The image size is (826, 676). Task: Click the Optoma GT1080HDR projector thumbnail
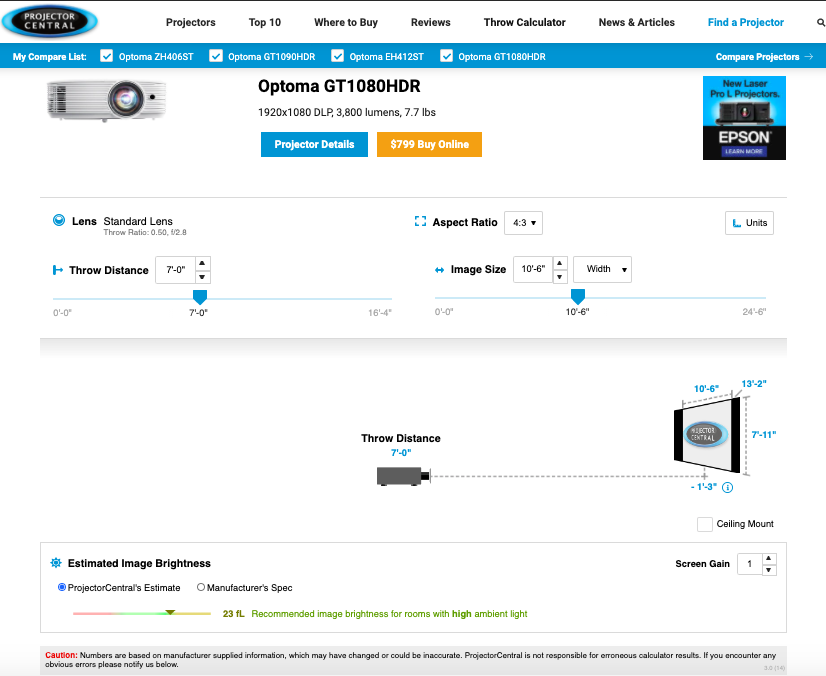(107, 100)
